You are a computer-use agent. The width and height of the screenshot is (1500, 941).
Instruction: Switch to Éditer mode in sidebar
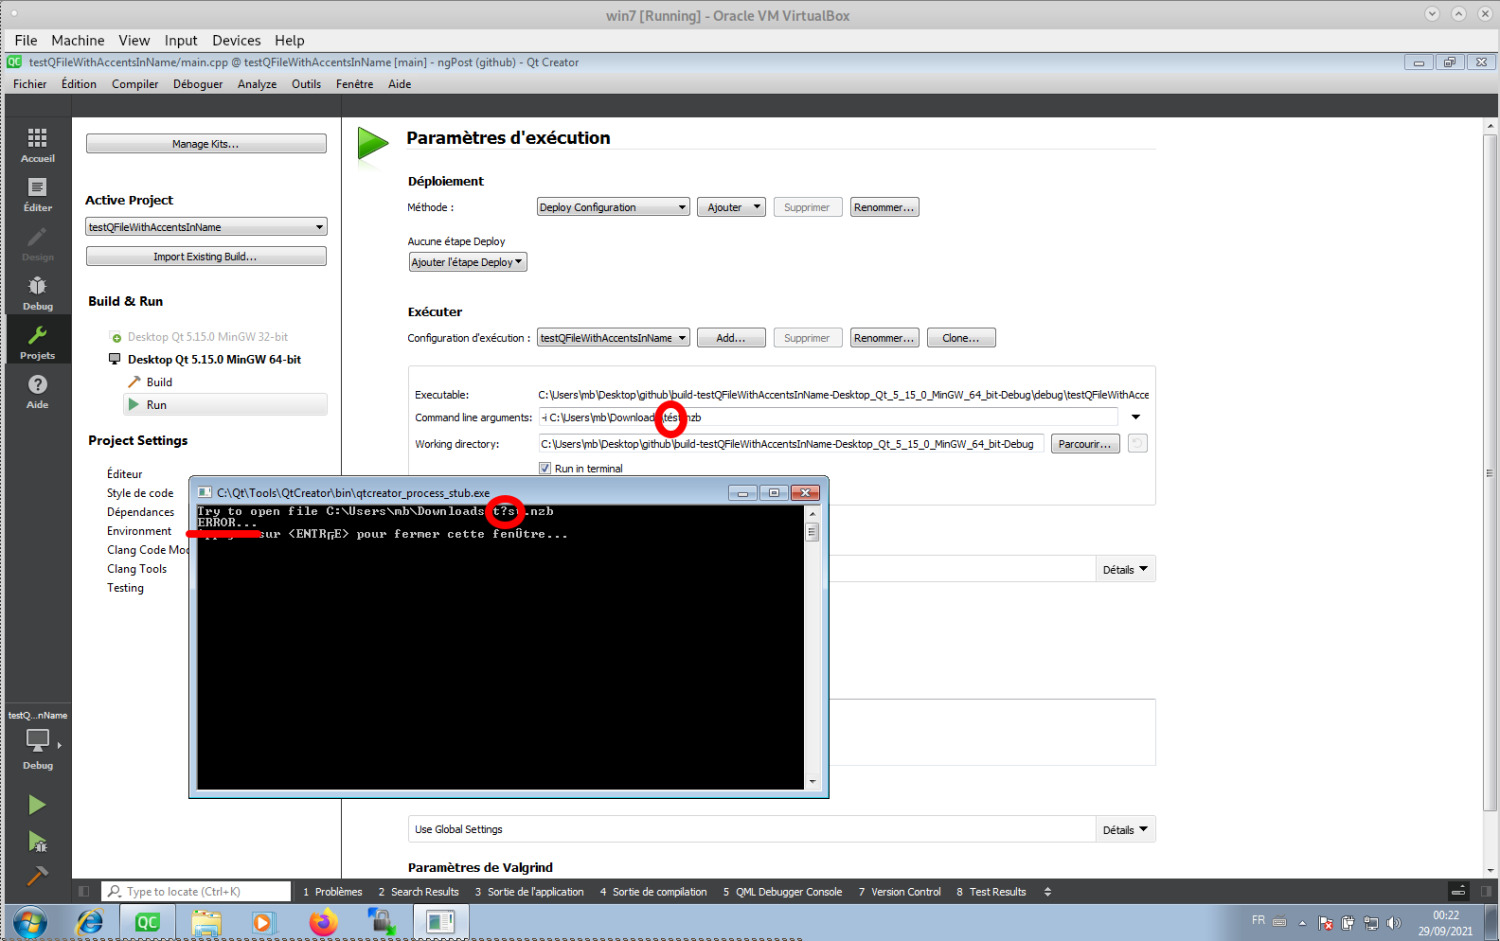pos(37,194)
